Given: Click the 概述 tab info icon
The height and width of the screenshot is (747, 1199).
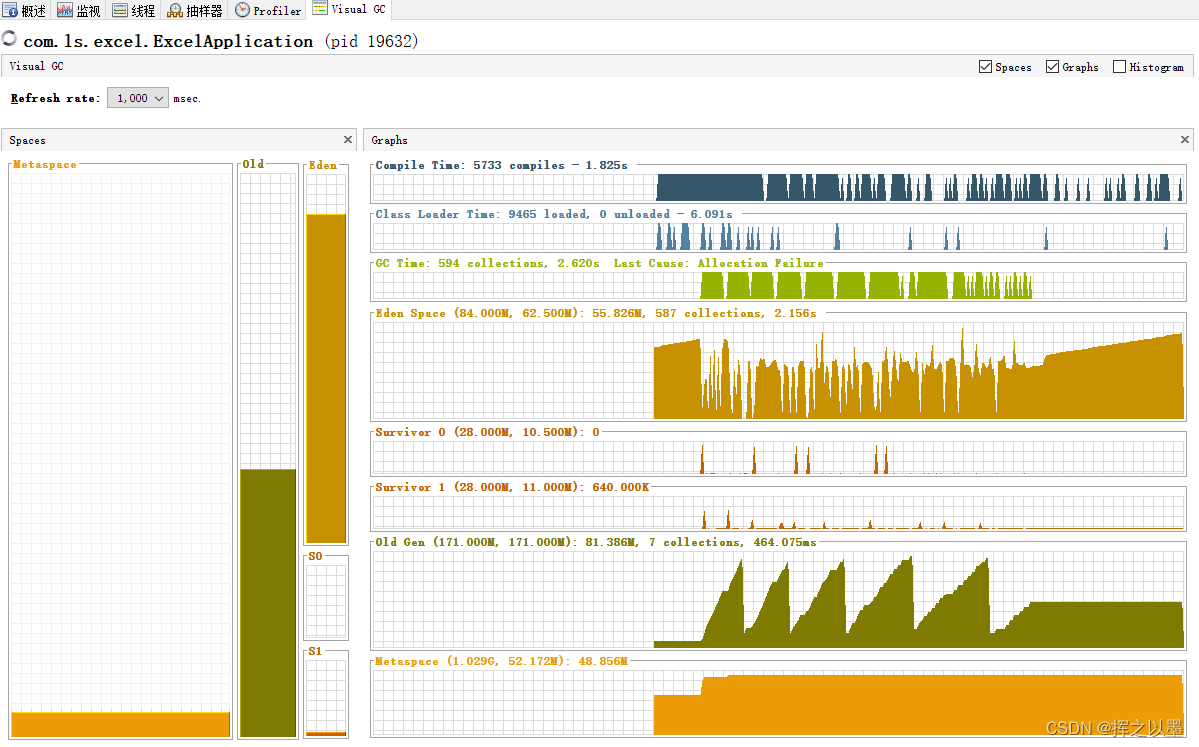Looking at the screenshot, I should pyautogui.click(x=10, y=10).
